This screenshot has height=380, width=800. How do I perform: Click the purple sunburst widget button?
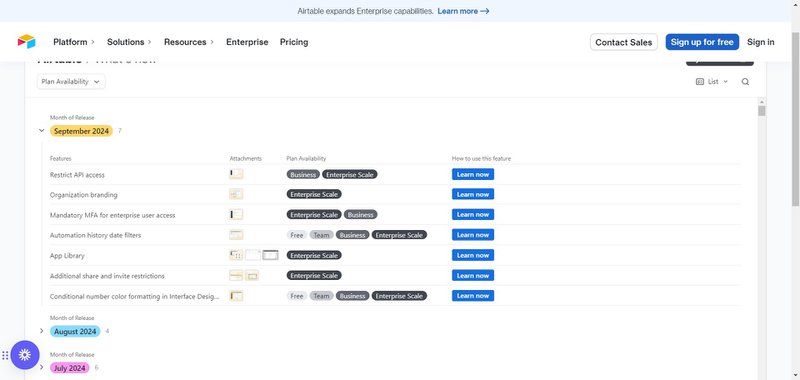25,355
